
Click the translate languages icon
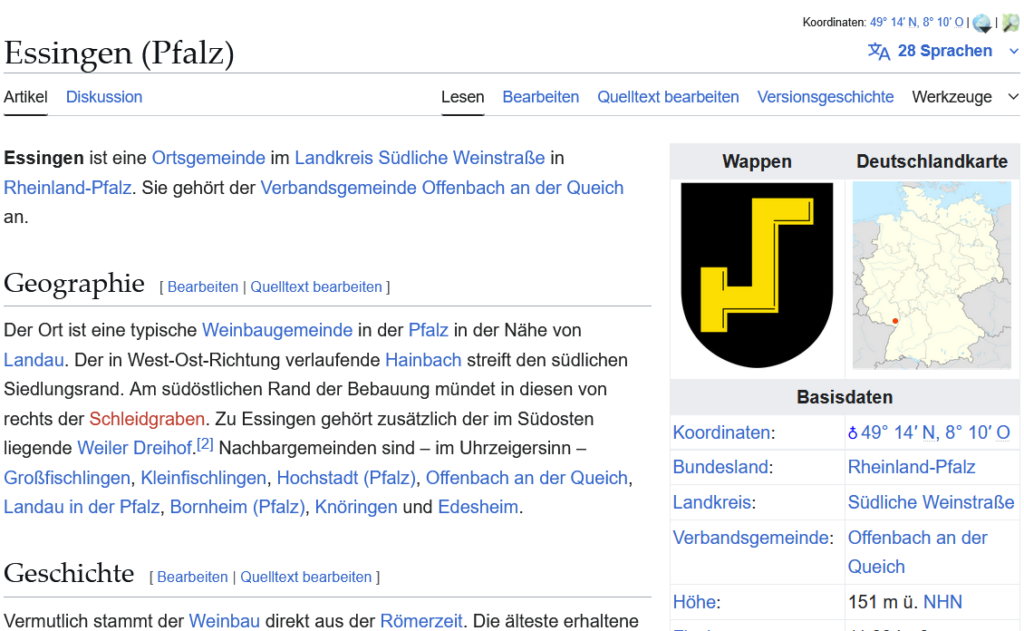[879, 52]
